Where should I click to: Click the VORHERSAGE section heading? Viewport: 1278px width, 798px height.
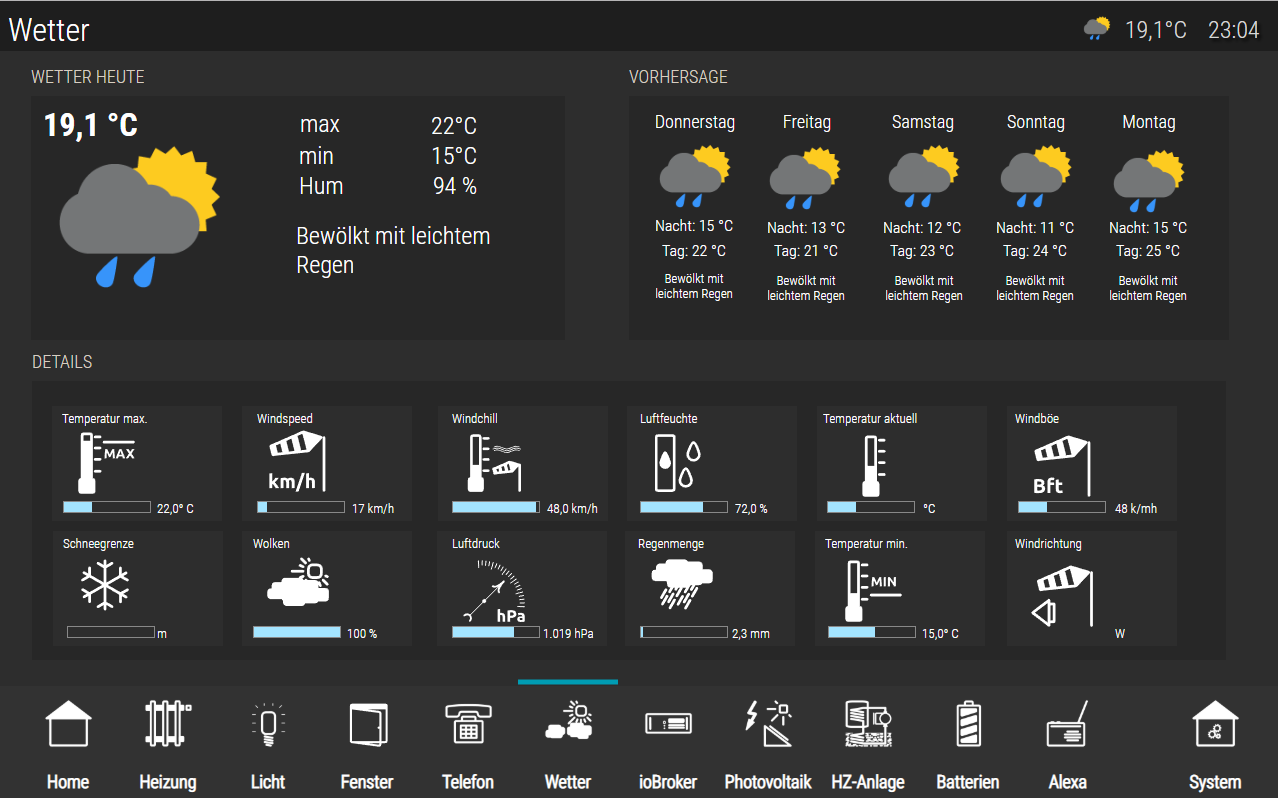pos(678,77)
